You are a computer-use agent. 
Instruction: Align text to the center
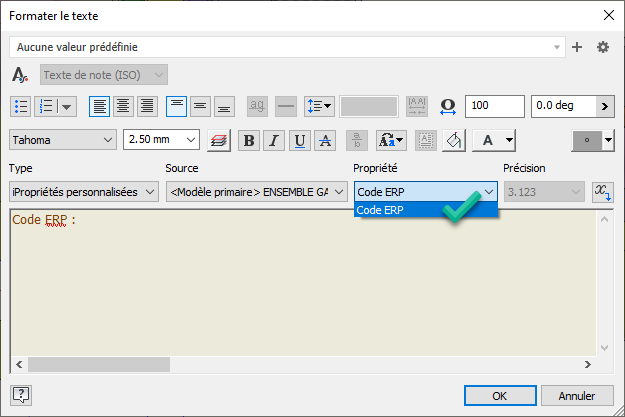[x=123, y=106]
